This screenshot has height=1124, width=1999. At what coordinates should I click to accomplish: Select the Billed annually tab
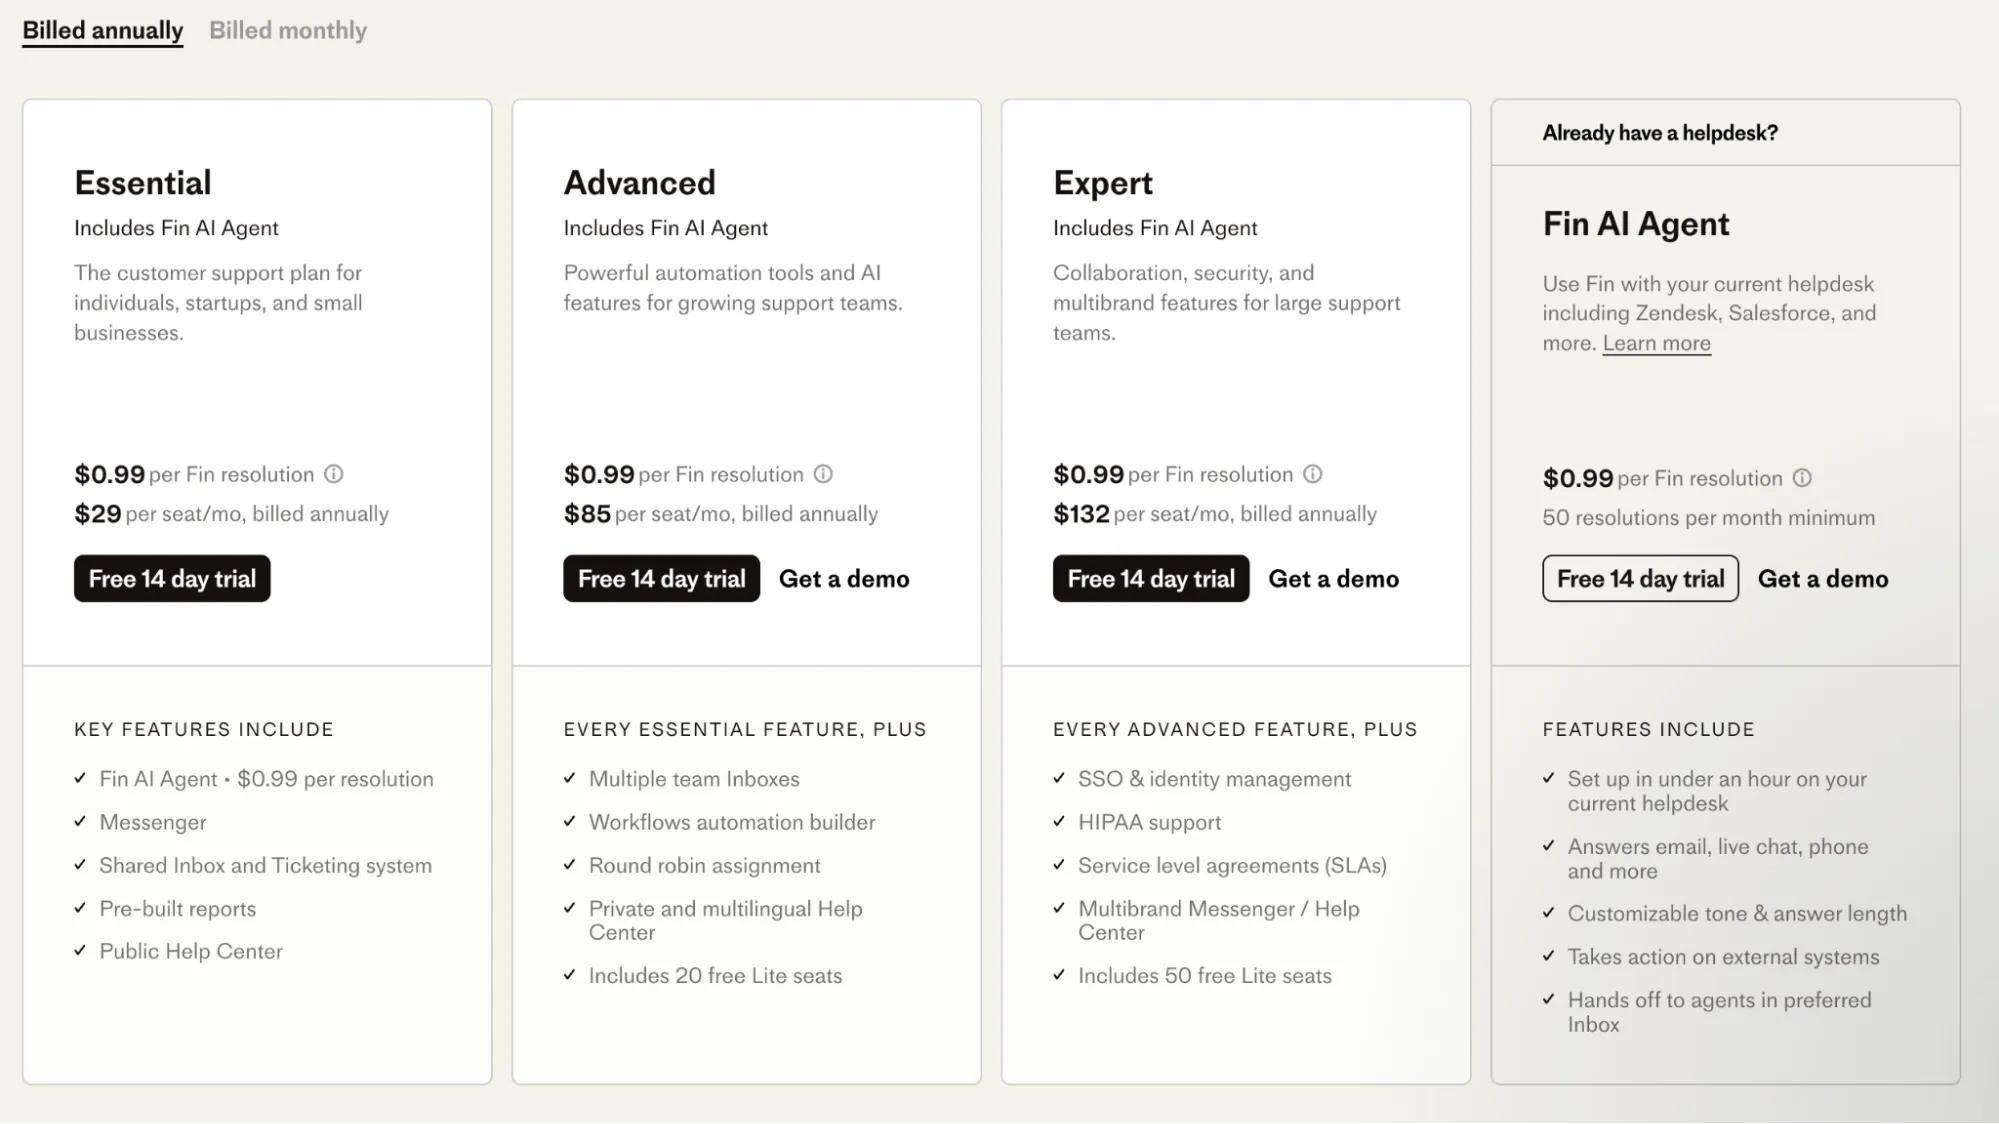click(x=102, y=30)
